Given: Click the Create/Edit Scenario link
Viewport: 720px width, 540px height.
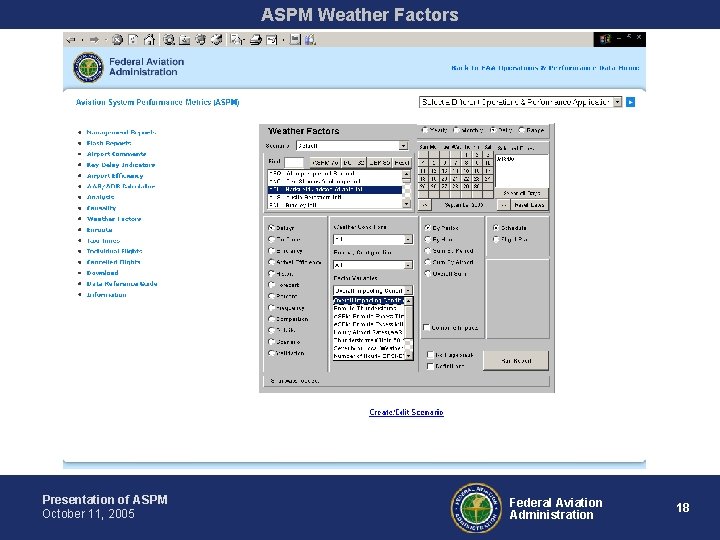Looking at the screenshot, I should (x=406, y=412).
